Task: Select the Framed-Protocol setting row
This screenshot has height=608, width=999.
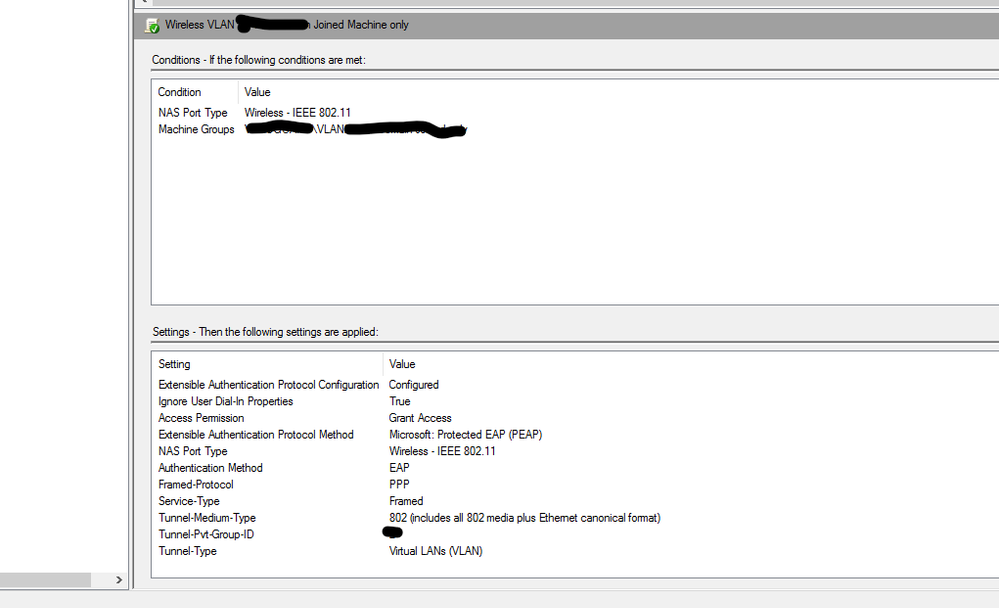Action: (x=196, y=485)
